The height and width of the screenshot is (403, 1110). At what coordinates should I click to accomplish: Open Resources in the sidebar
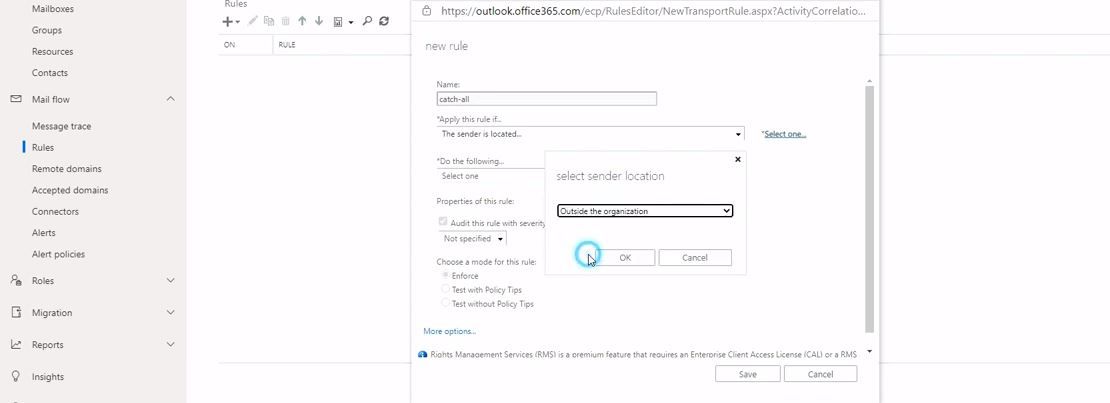[x=52, y=52]
